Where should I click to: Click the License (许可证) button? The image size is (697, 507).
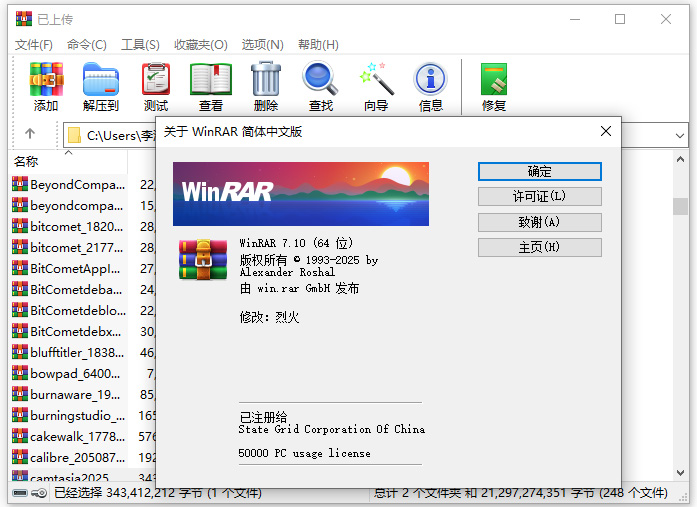(539, 196)
